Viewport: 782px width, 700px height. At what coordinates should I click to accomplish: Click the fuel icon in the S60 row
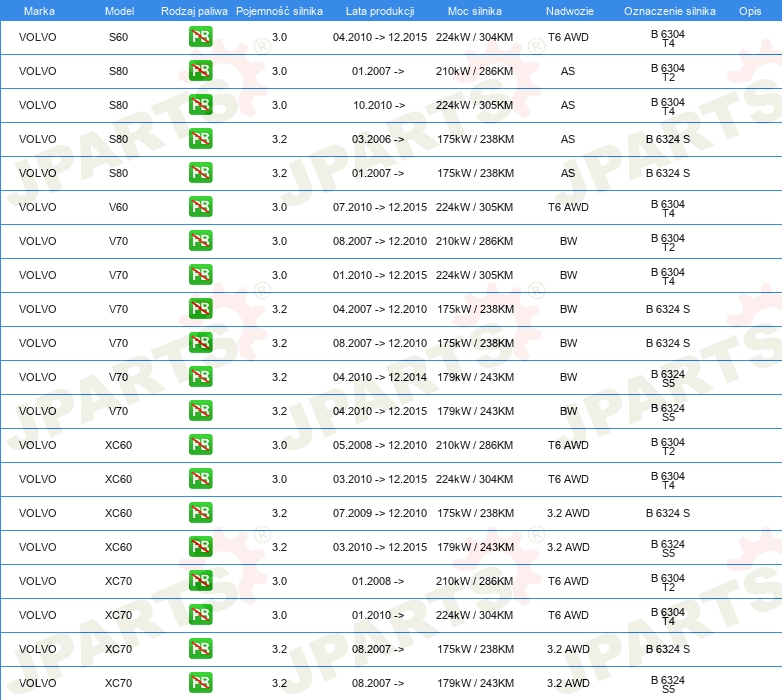[200, 37]
